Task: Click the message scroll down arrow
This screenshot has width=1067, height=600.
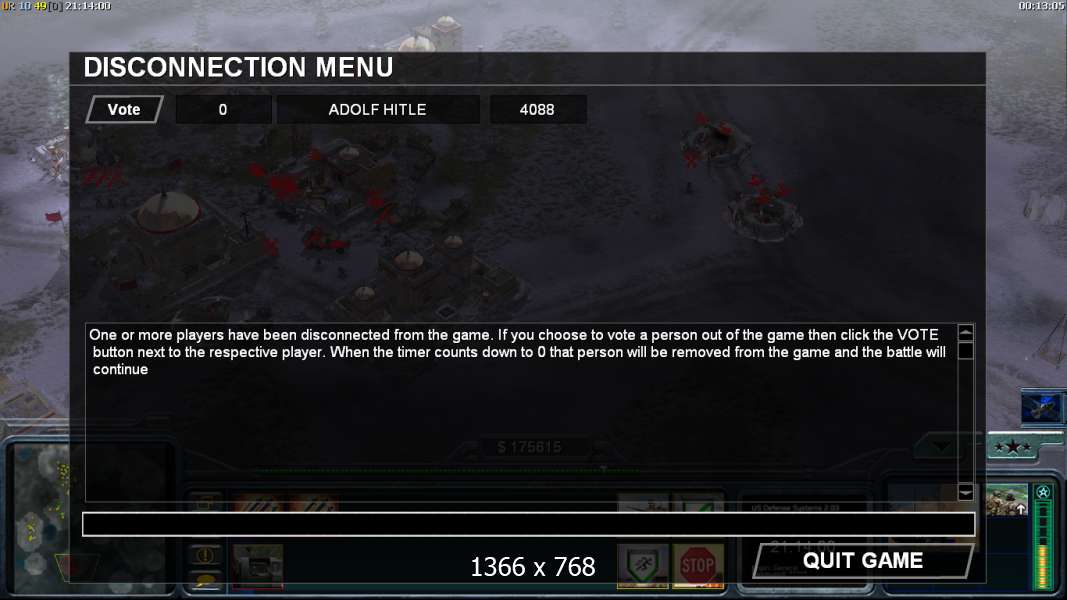Action: point(965,492)
